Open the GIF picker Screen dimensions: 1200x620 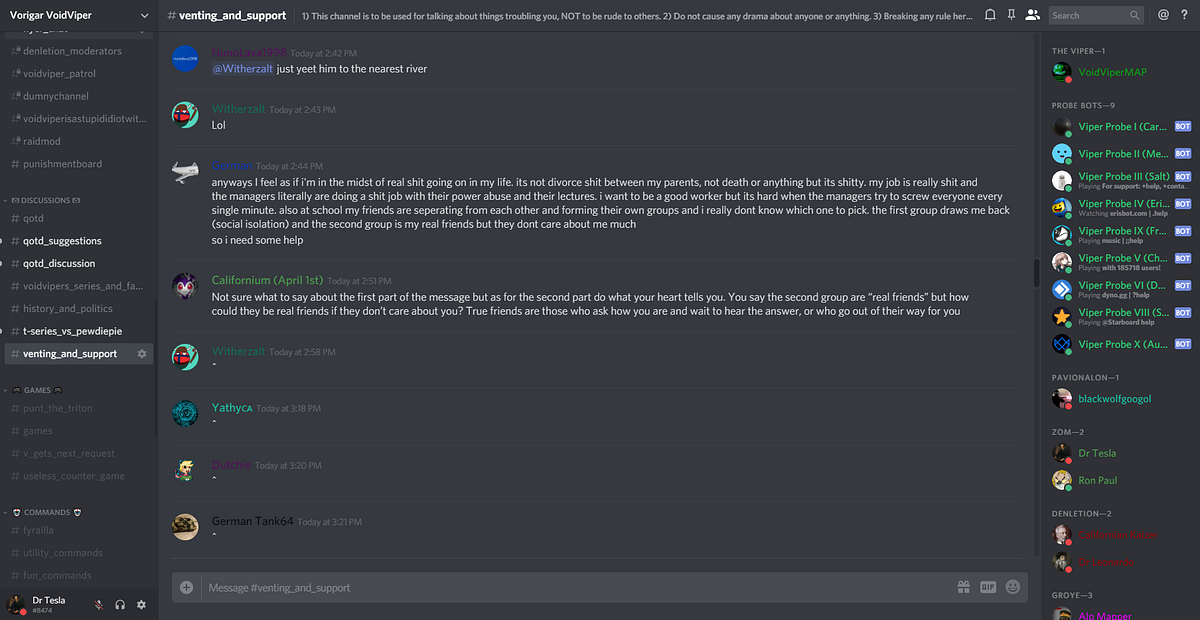pyautogui.click(x=989, y=587)
